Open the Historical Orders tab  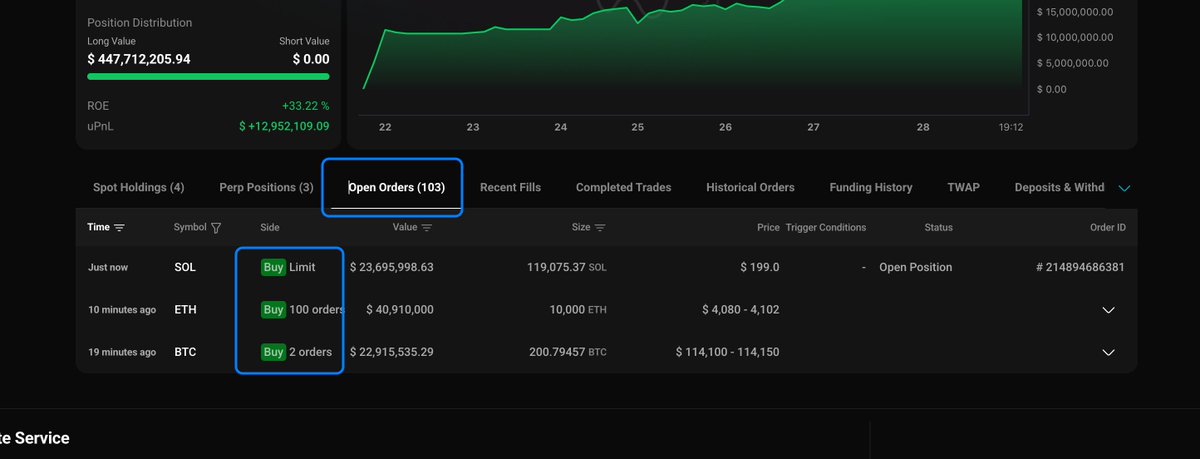pyautogui.click(x=750, y=187)
